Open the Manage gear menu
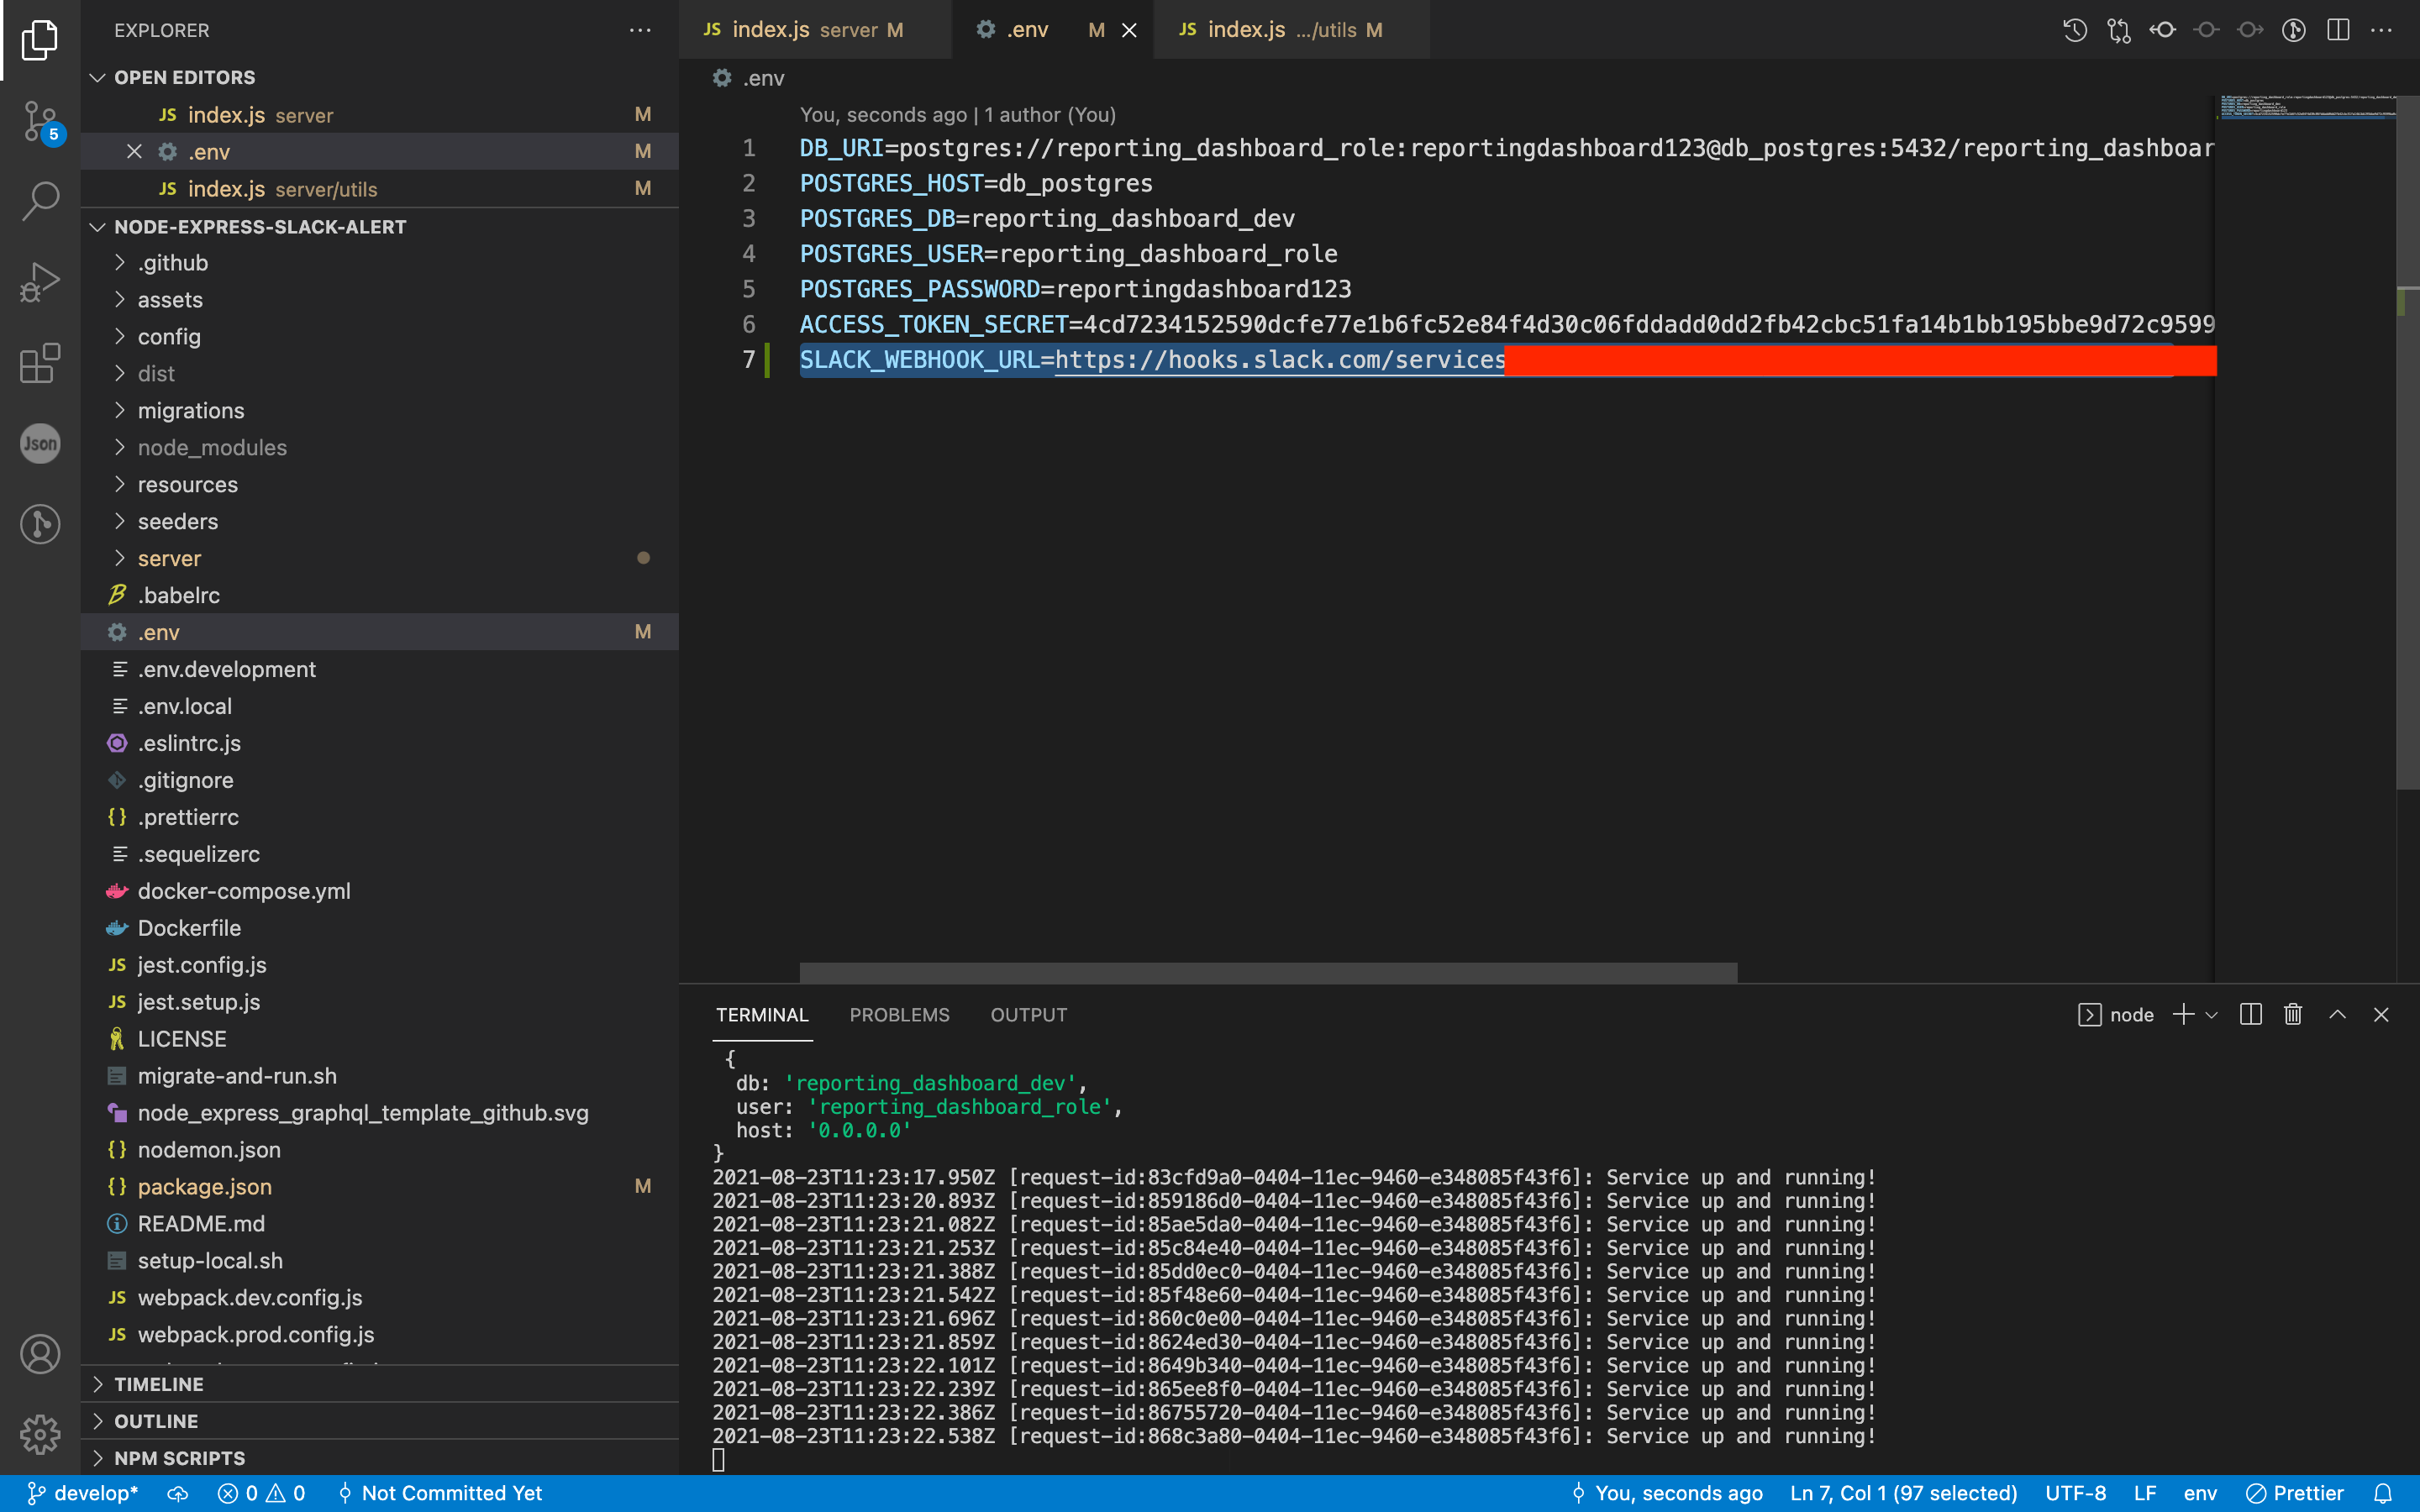 click(40, 1434)
